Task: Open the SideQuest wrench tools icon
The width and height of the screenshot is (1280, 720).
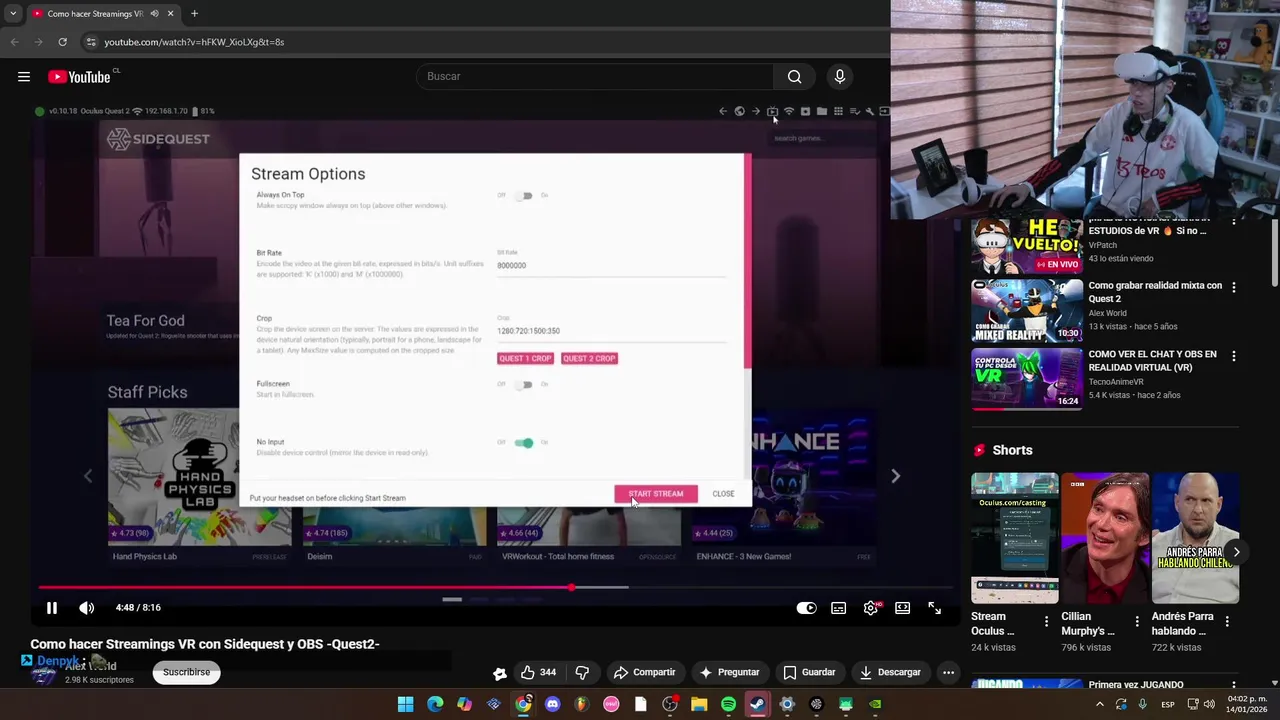Action: click(x=870, y=111)
